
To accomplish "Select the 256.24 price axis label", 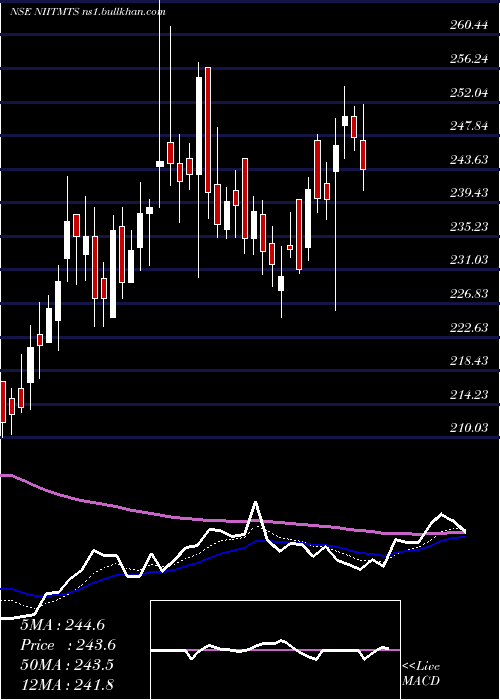I will tap(469, 58).
